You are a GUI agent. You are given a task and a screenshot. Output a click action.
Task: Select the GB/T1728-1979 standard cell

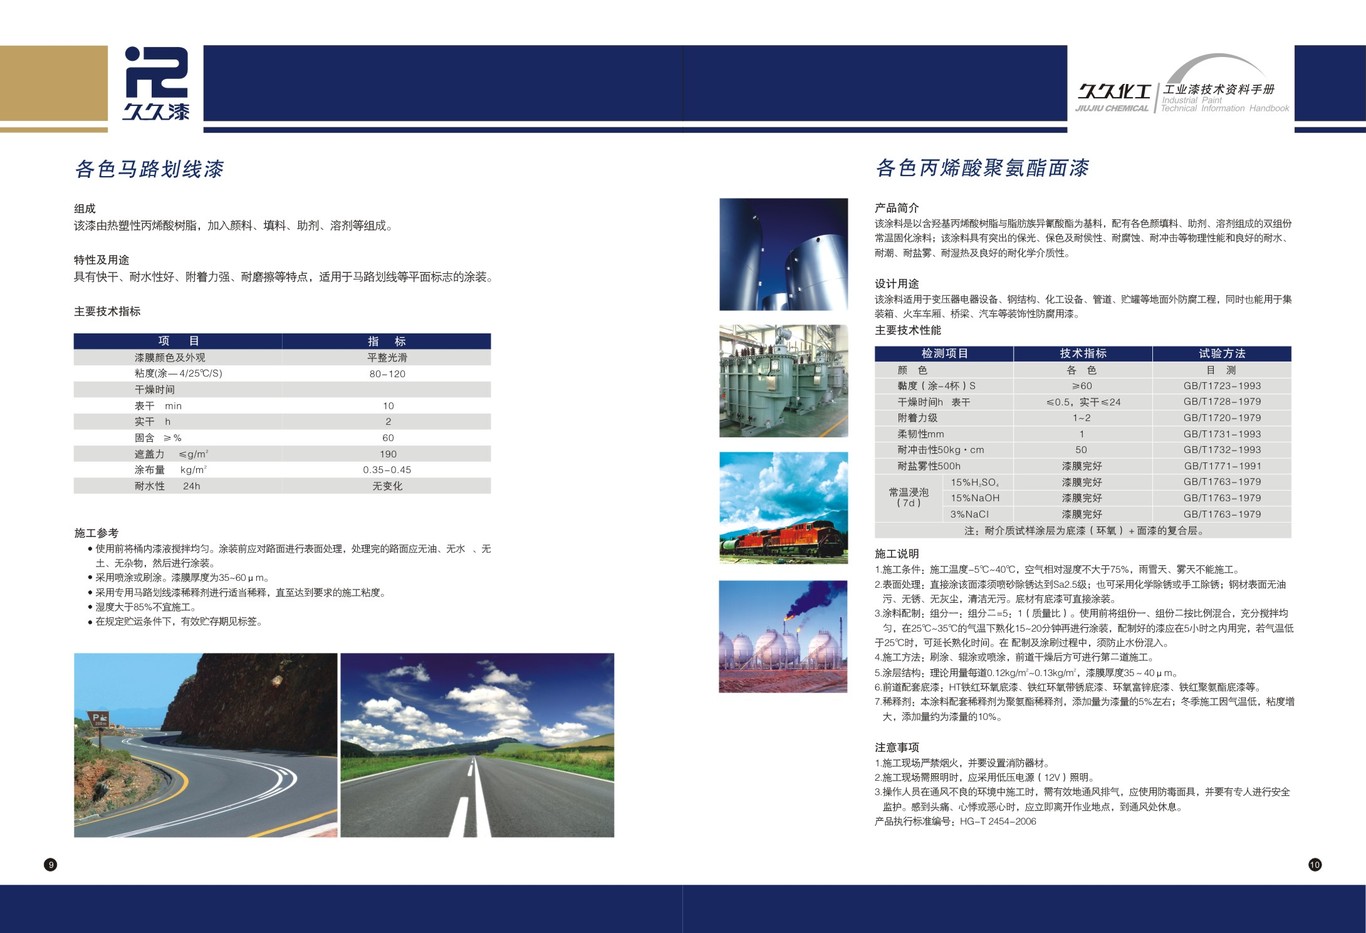(1222, 402)
